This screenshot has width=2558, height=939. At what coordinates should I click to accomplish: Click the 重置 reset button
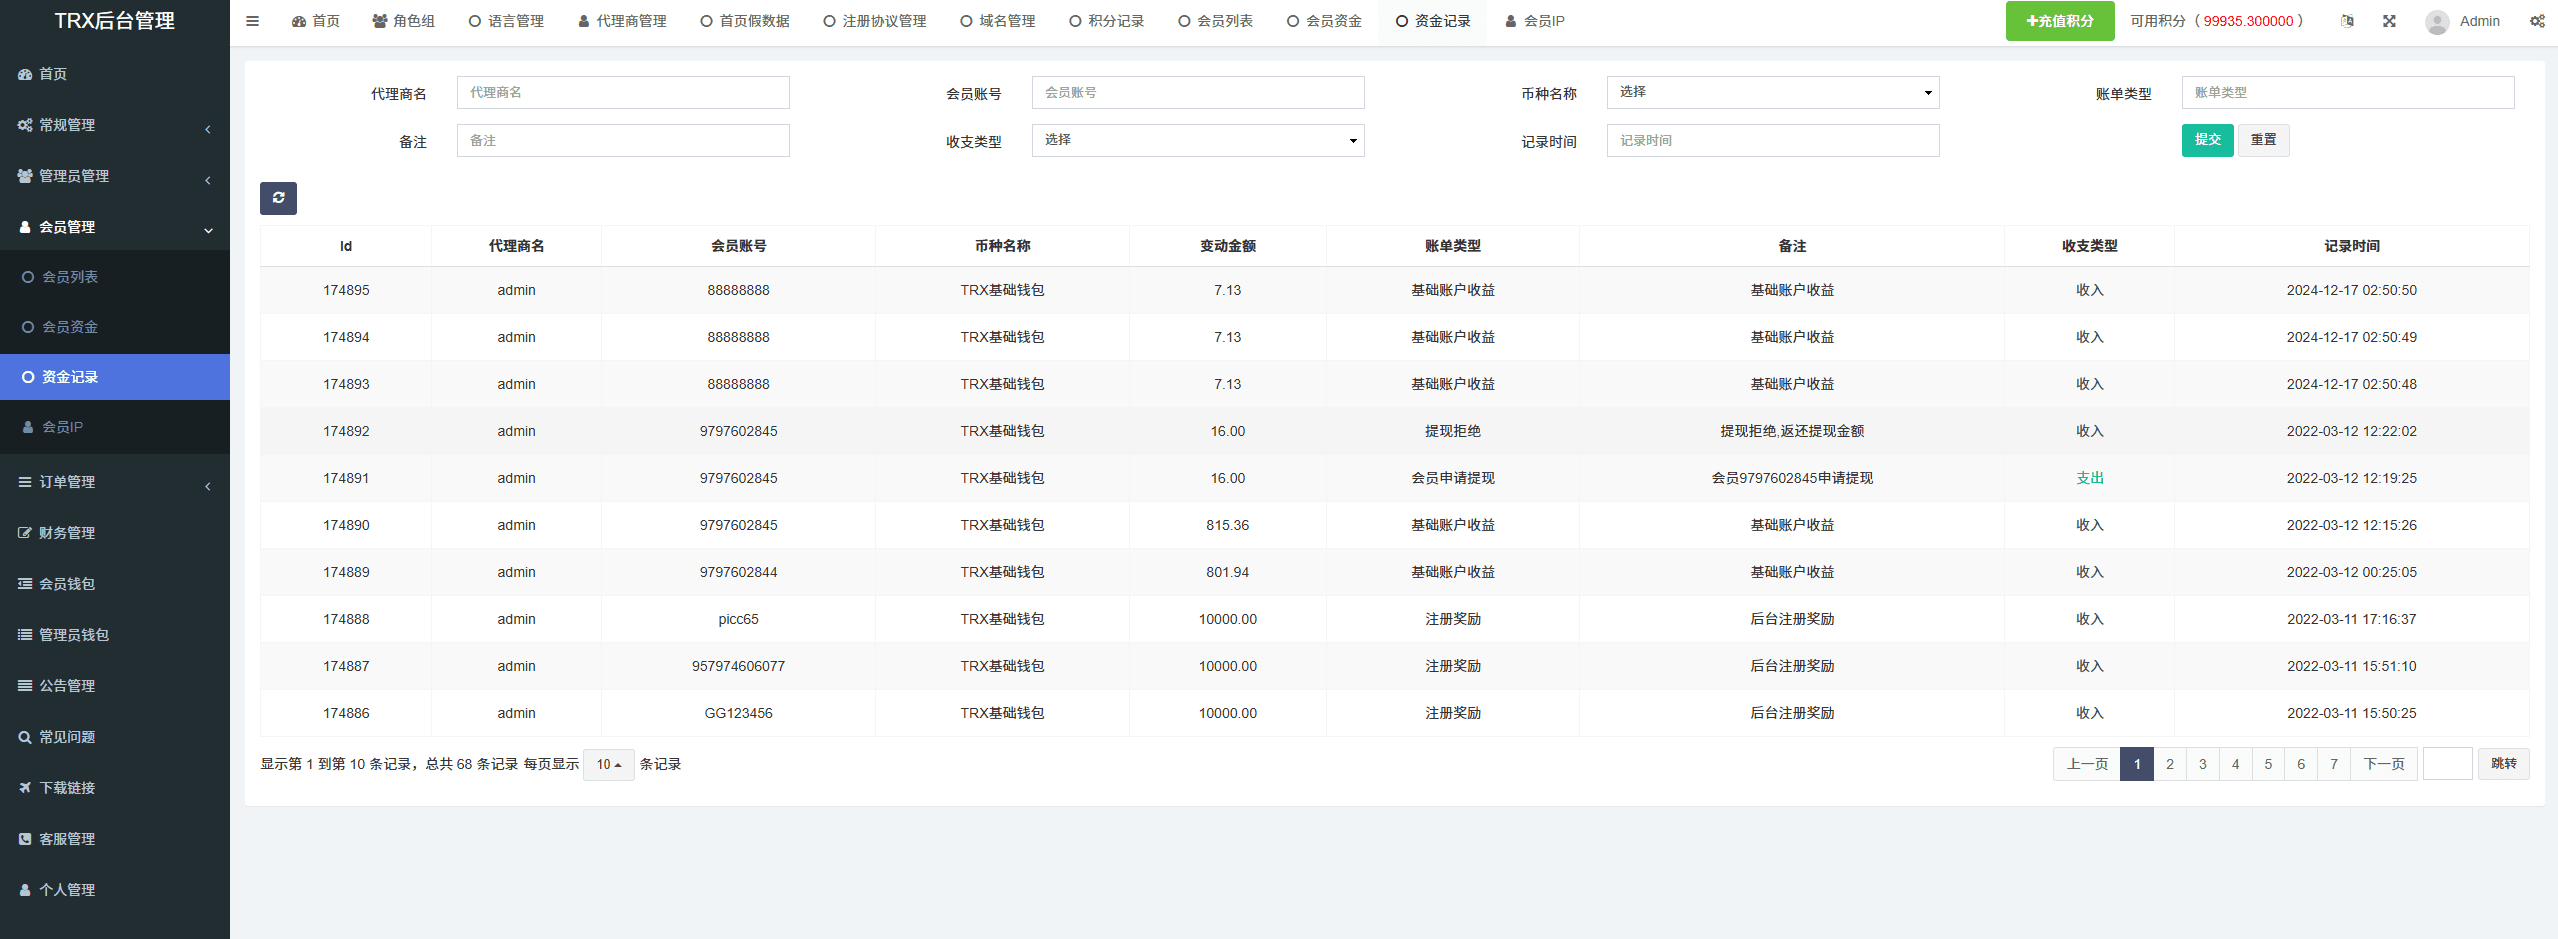coord(2264,140)
